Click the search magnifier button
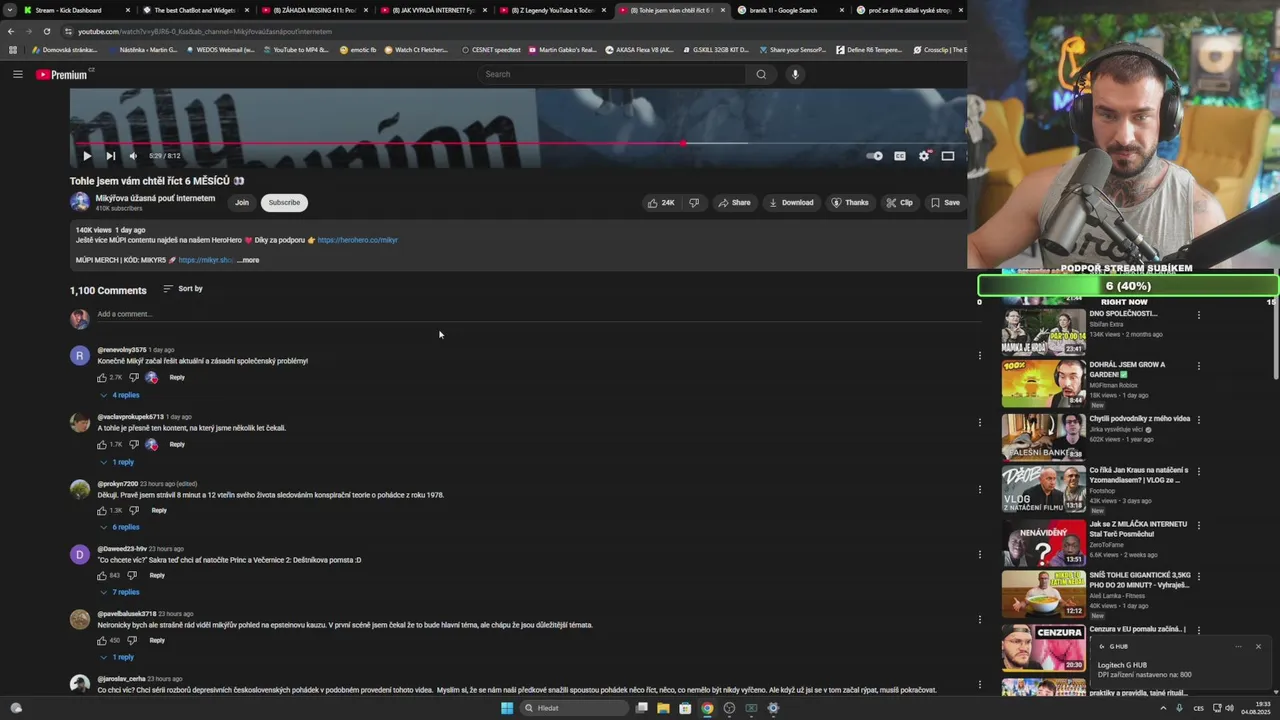Image resolution: width=1280 pixels, height=720 pixels. point(761,74)
